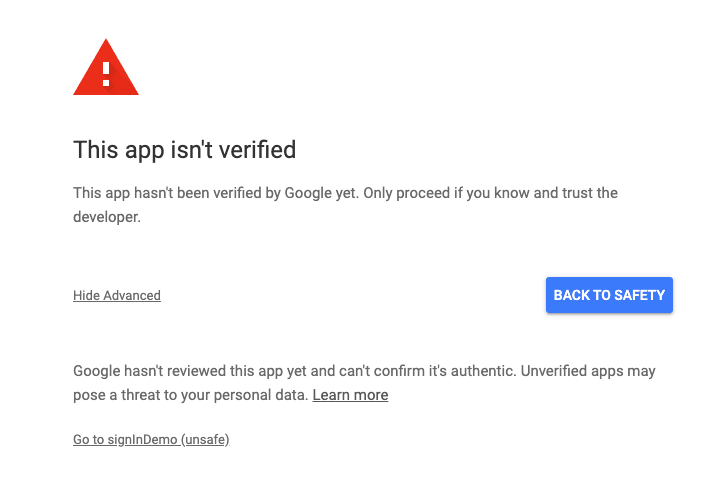Click the word "Advanced" in the Hide Advanced link
719x478 pixels.
coord(132,295)
